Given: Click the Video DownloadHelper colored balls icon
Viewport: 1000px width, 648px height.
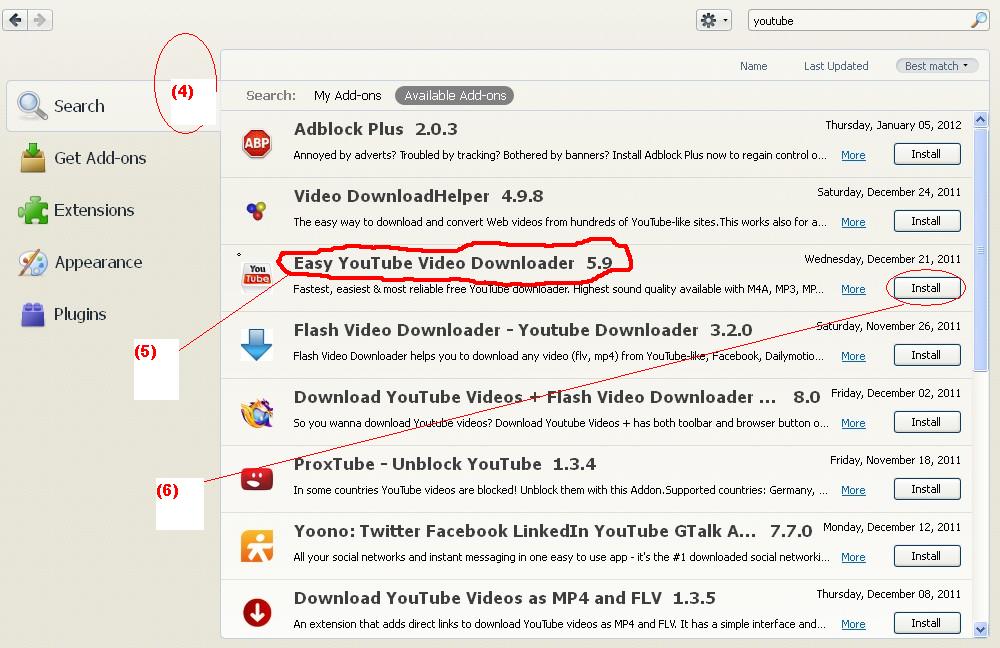Looking at the screenshot, I should 256,210.
